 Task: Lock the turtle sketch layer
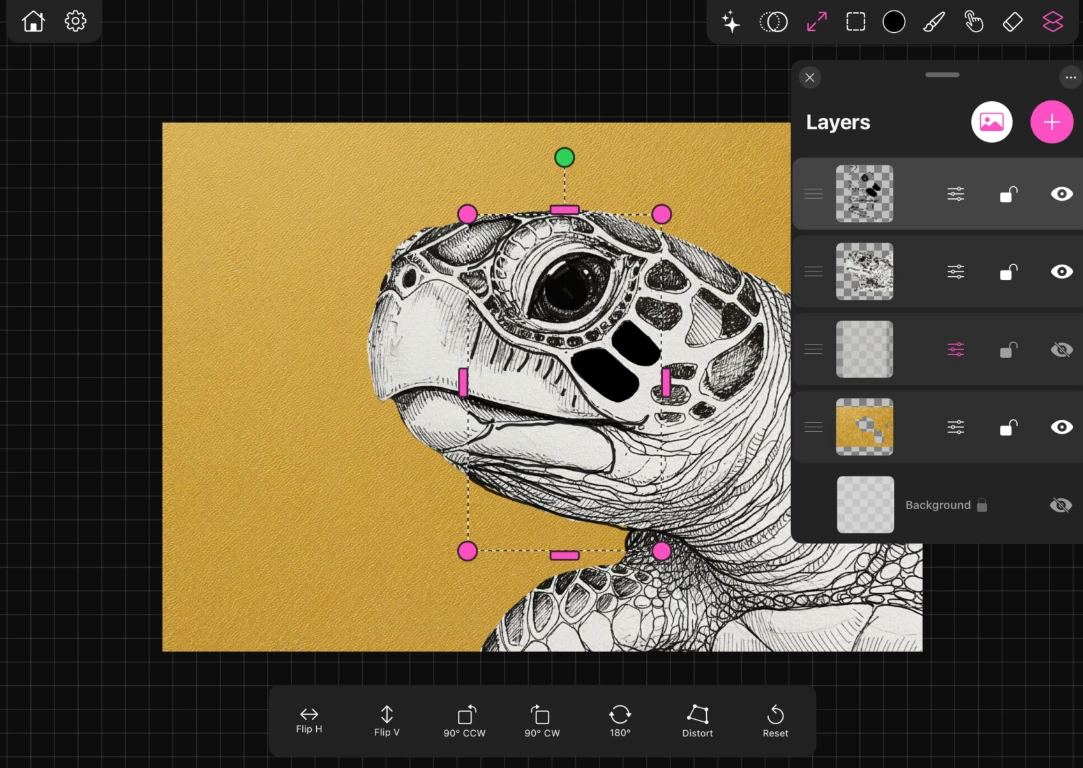point(1008,271)
